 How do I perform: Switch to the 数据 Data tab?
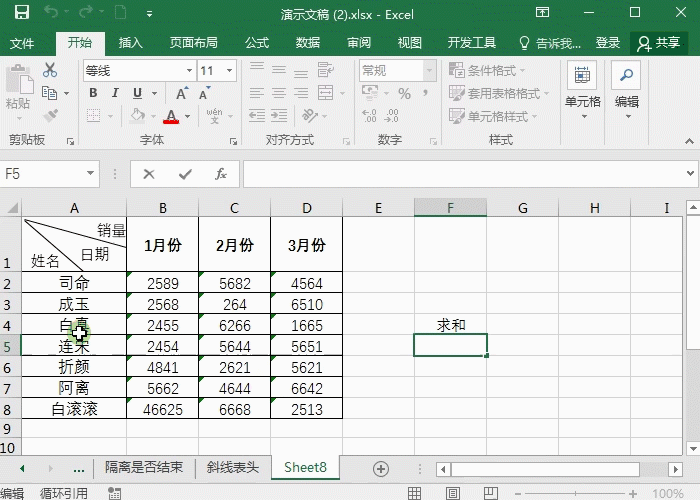(308, 43)
